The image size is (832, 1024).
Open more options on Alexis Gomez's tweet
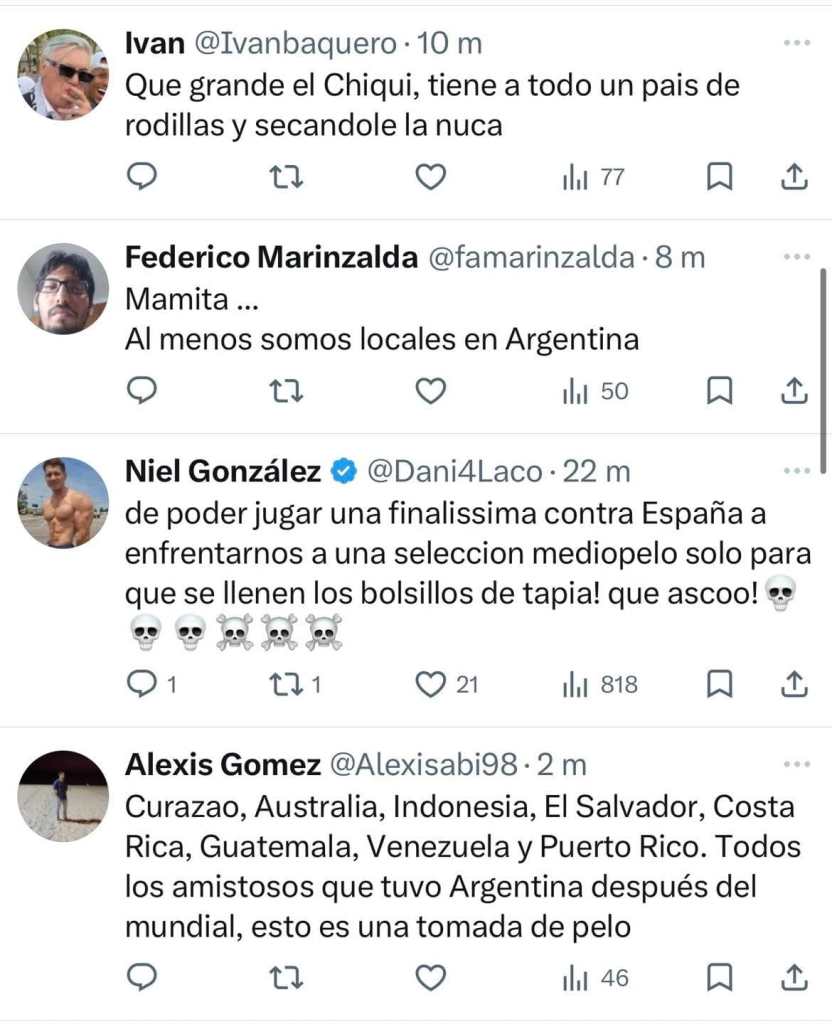[797, 765]
